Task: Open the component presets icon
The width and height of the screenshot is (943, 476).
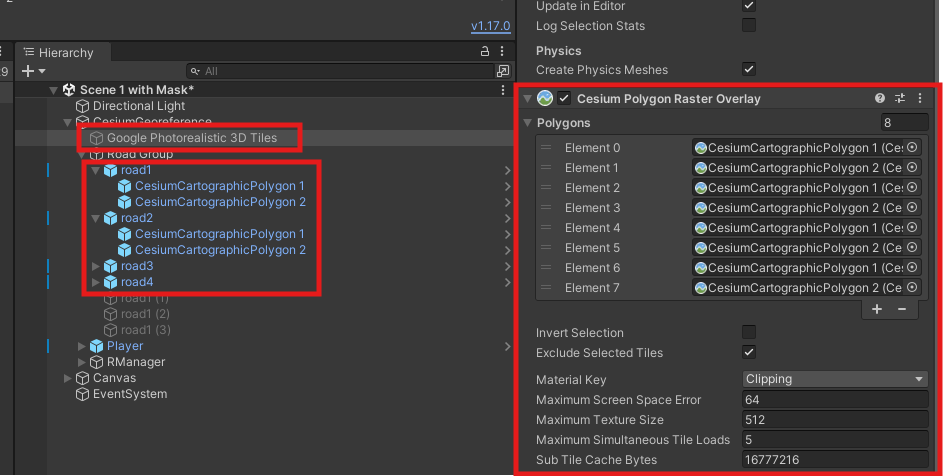Action: point(900,98)
